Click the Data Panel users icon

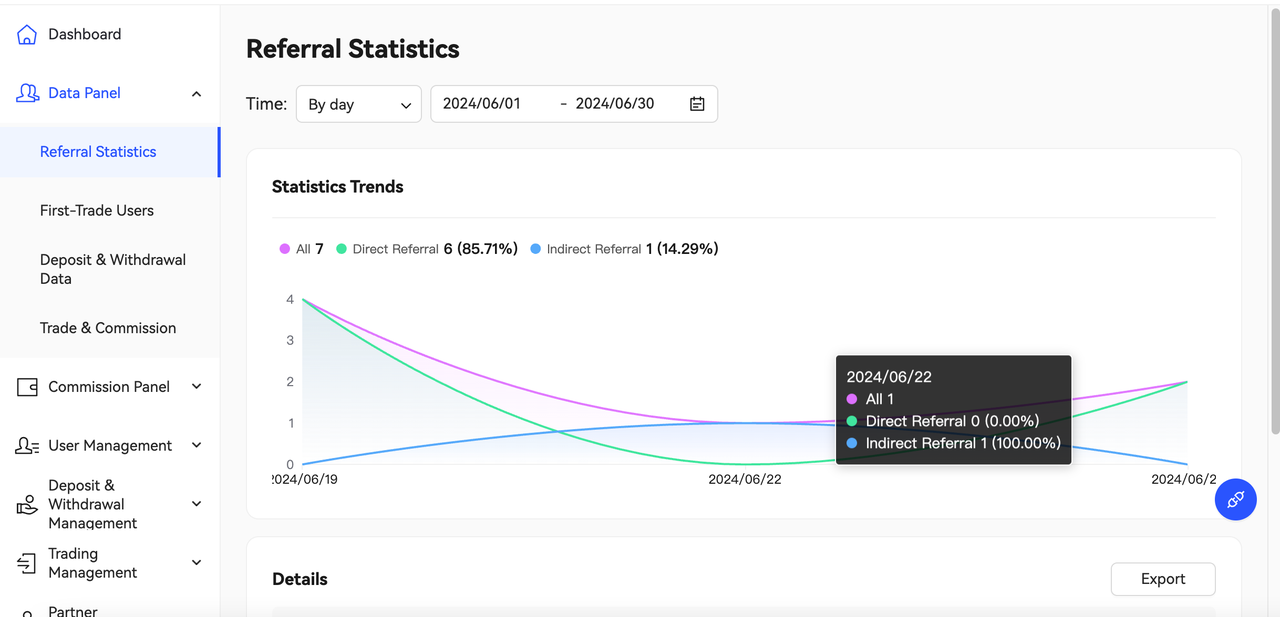(27, 93)
